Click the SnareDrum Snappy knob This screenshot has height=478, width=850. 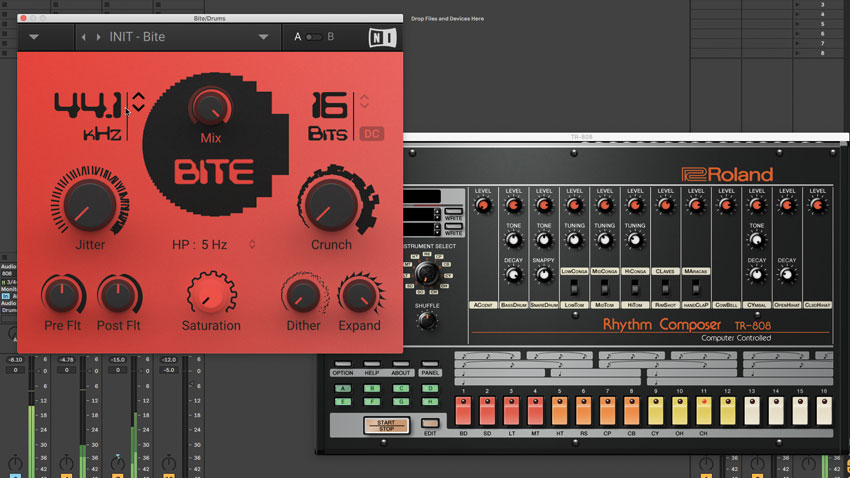pyautogui.click(x=544, y=275)
